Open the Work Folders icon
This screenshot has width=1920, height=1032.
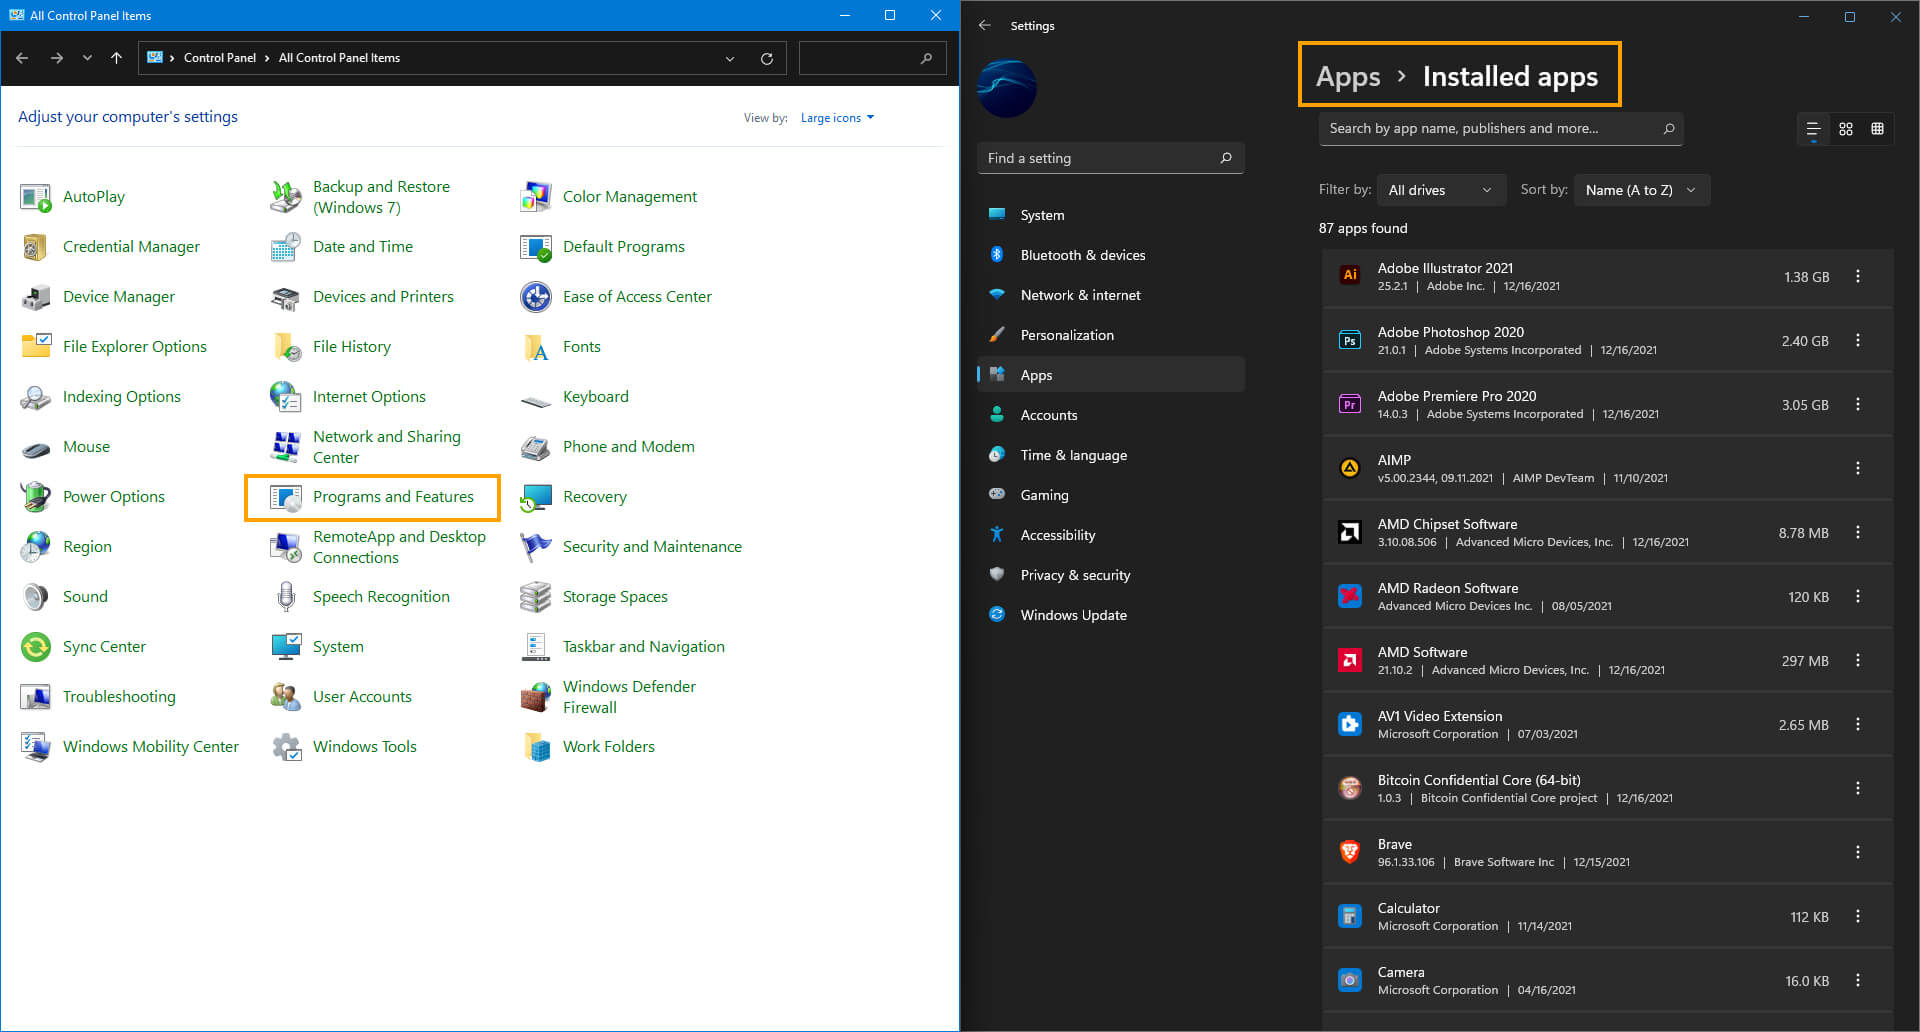(536, 747)
